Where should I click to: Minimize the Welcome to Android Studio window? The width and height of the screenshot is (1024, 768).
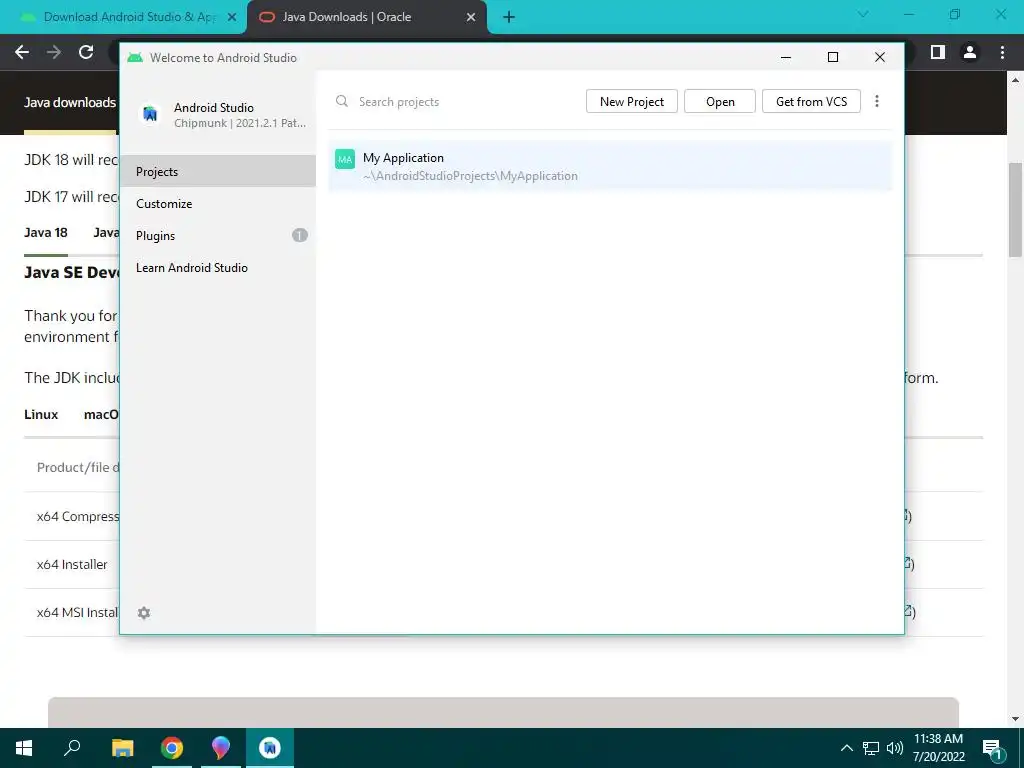(786, 57)
